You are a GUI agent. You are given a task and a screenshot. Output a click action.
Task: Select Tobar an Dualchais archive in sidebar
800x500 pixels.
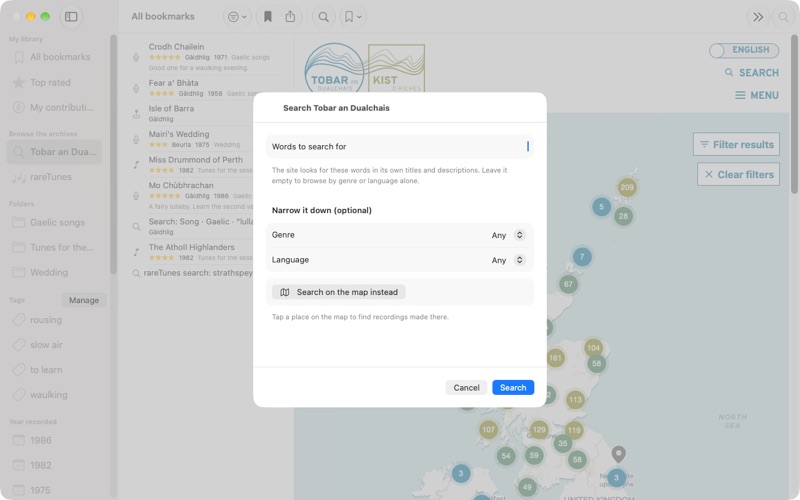click(x=55, y=152)
